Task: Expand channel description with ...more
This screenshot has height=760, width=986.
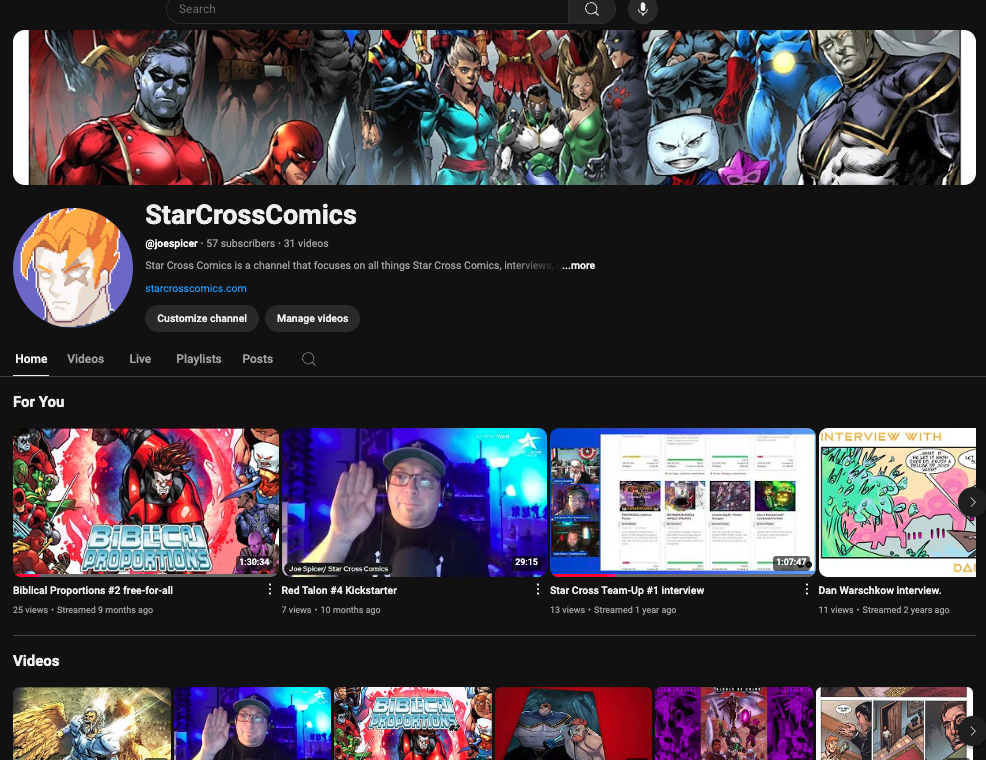Action: [x=579, y=265]
